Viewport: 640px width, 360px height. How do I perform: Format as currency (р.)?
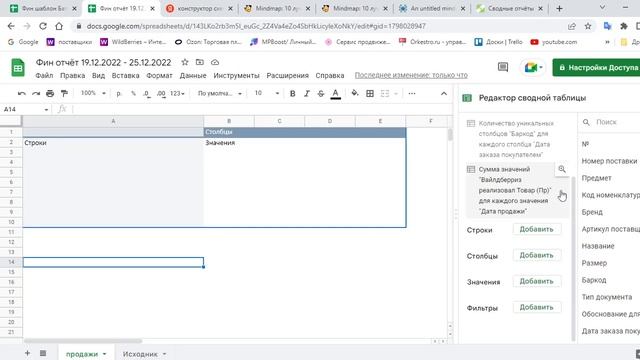click(119, 93)
